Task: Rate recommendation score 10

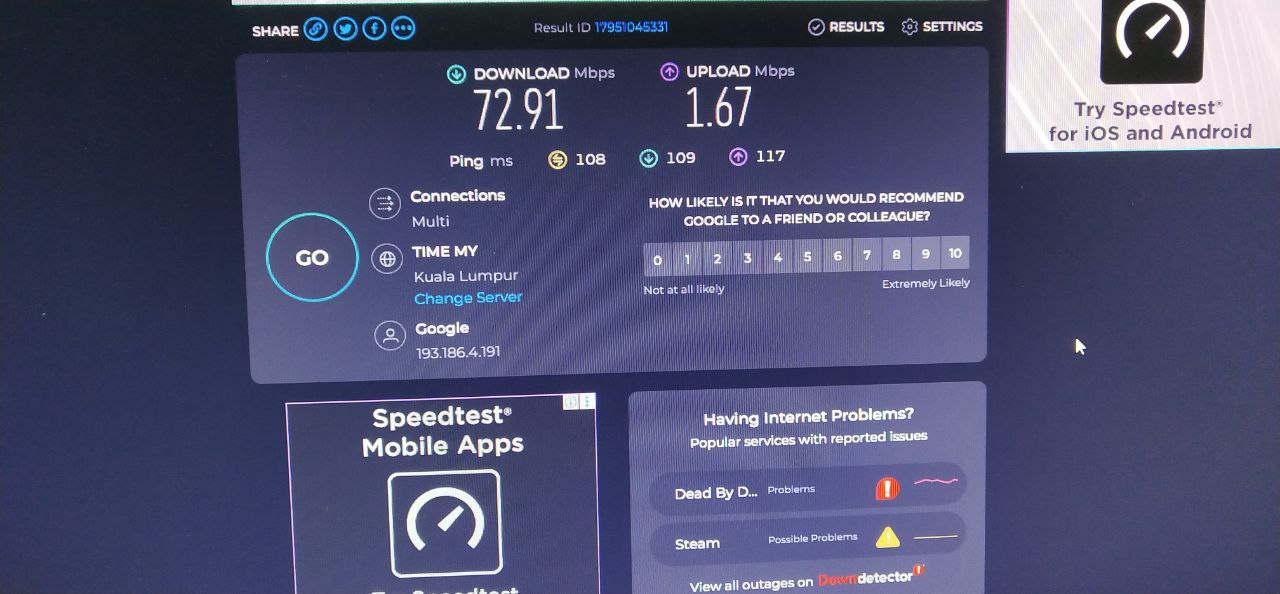Action: [955, 254]
